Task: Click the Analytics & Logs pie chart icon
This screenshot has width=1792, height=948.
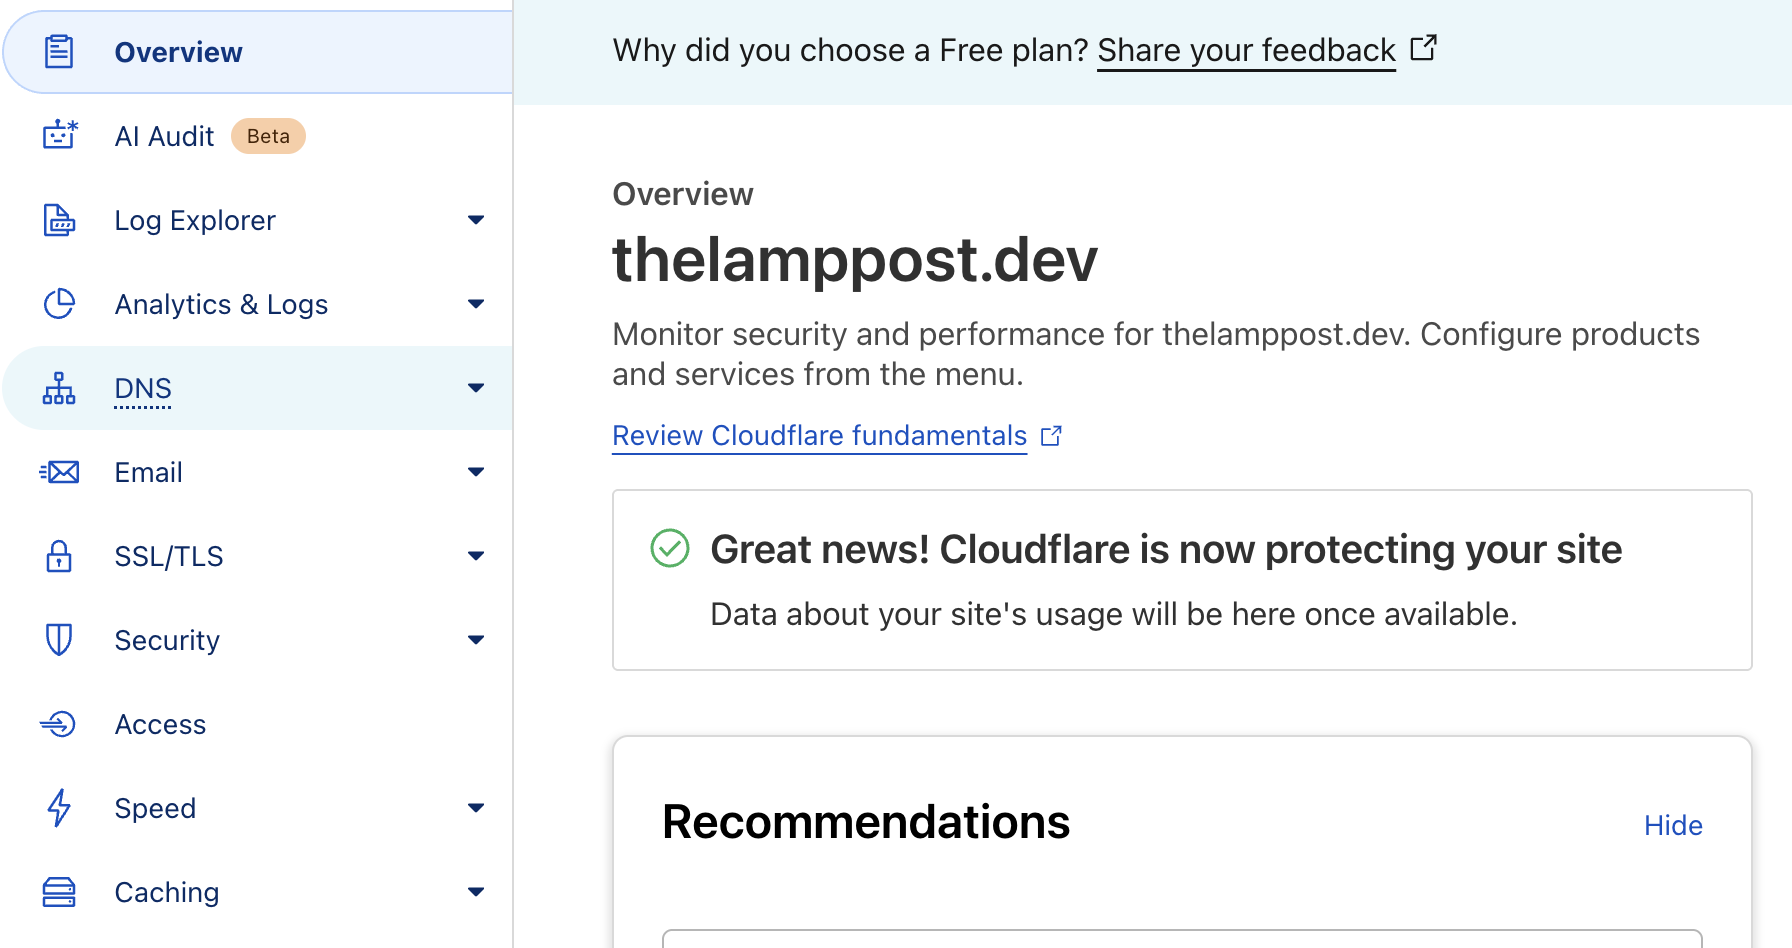Action: coord(59,304)
